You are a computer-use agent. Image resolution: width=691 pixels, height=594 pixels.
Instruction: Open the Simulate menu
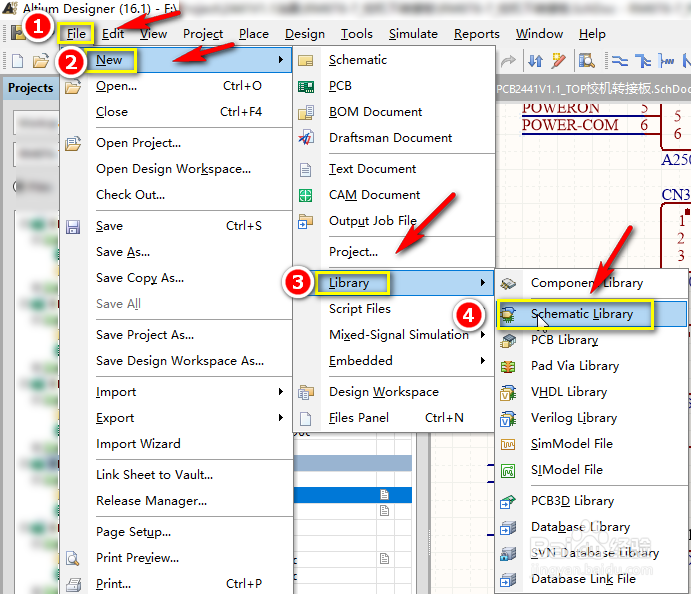pos(413,34)
